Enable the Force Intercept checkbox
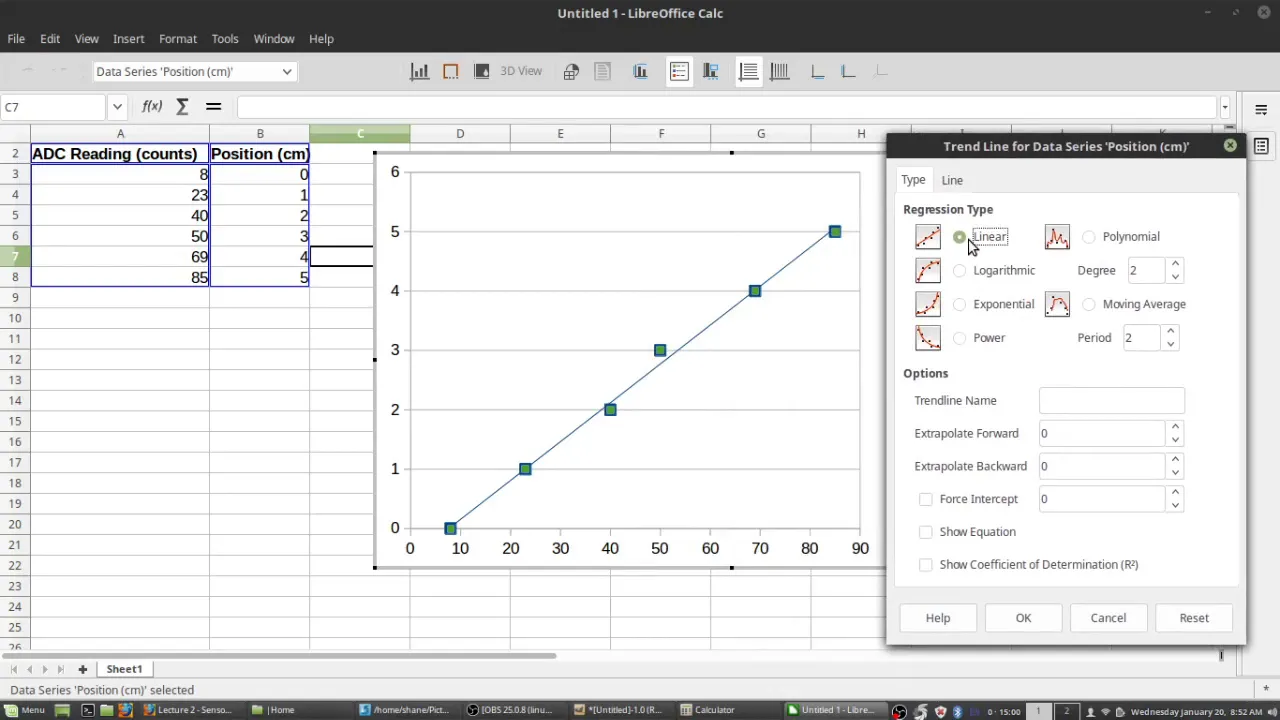 [x=926, y=499]
